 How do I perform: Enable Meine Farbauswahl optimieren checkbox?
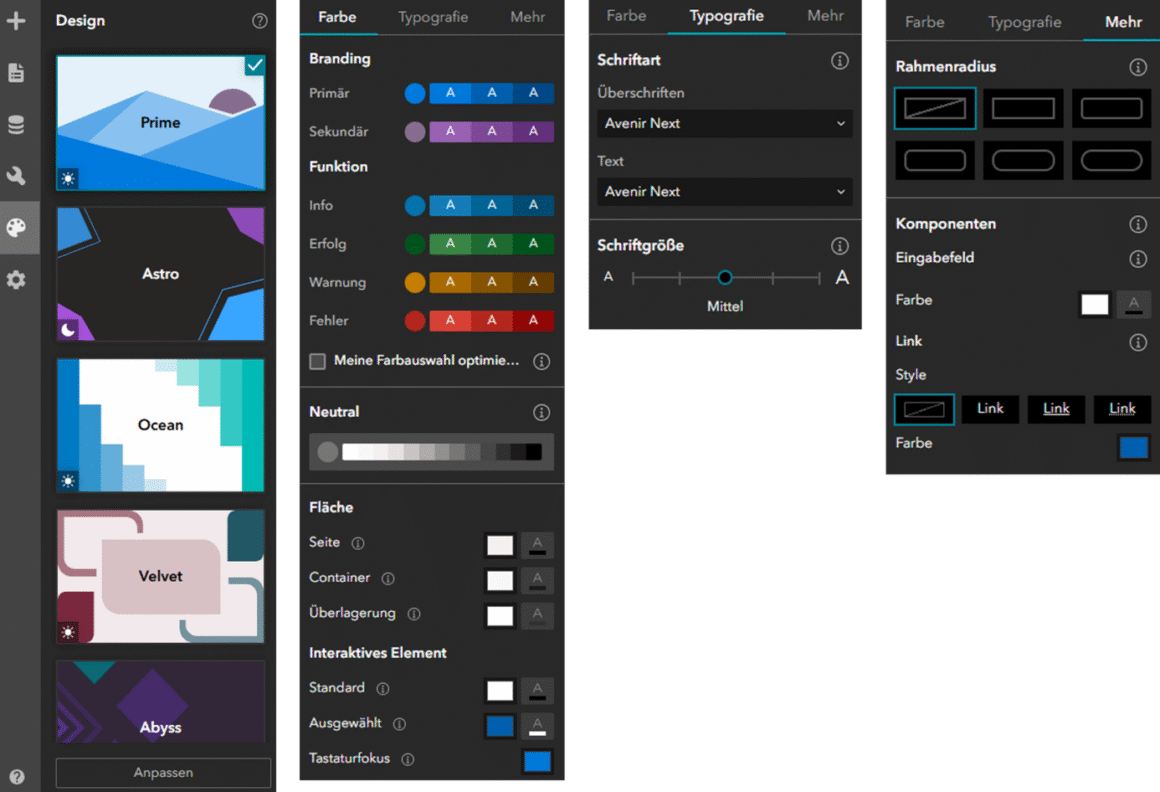(317, 361)
